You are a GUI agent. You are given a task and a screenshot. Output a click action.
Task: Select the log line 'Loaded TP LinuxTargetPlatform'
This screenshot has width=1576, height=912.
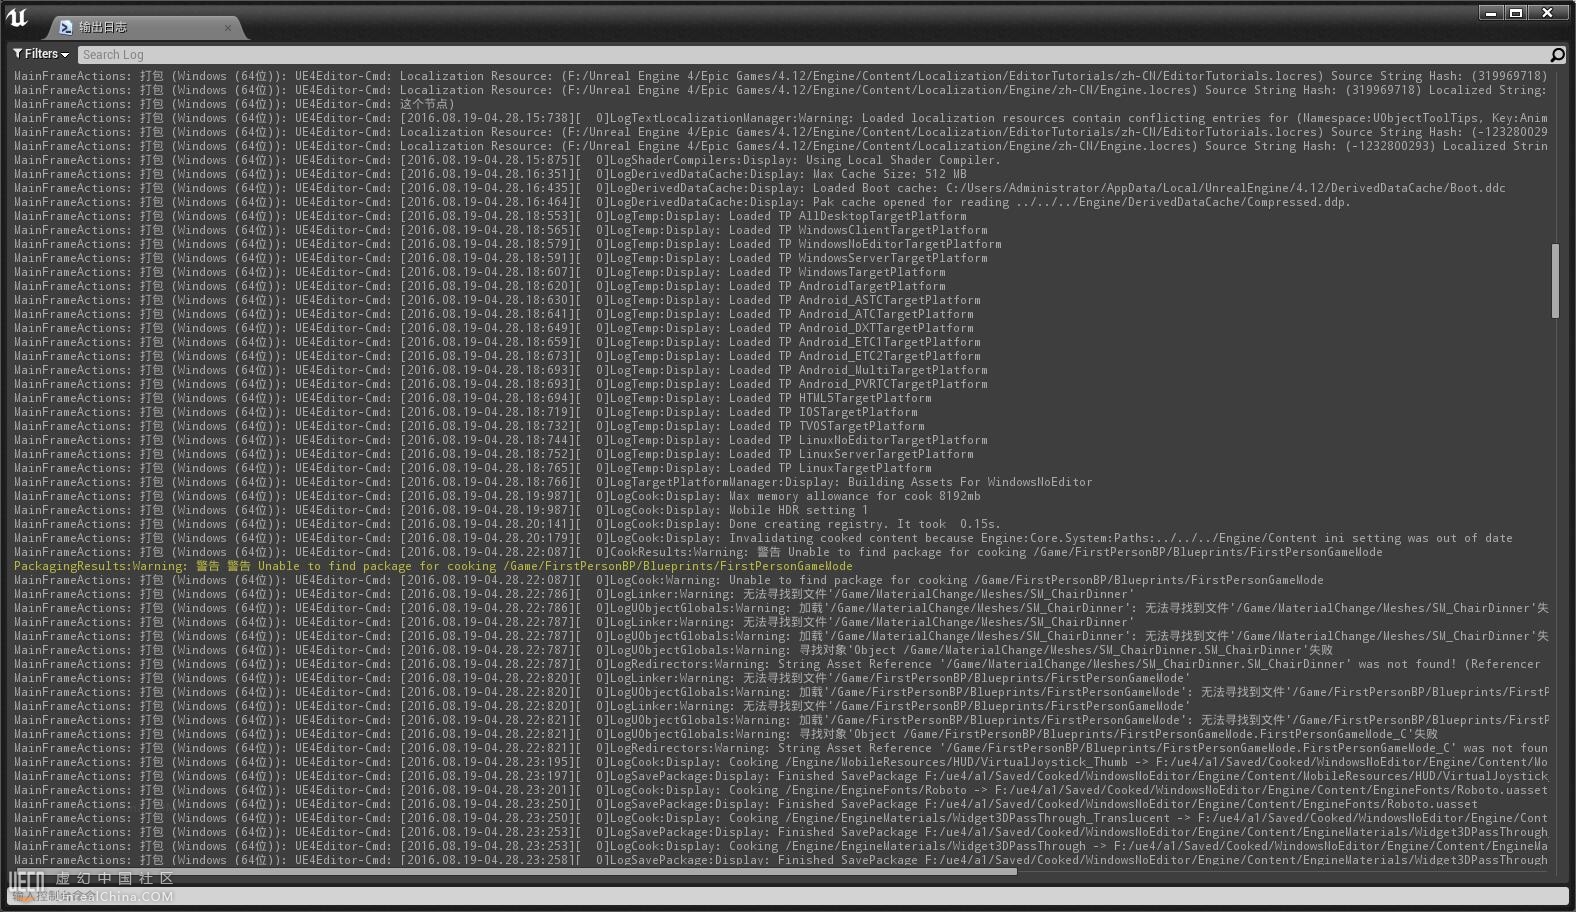472,468
